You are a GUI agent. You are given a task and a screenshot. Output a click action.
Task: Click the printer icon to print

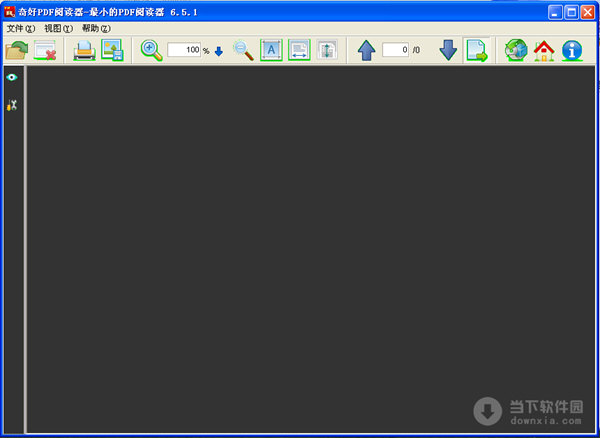pos(84,50)
